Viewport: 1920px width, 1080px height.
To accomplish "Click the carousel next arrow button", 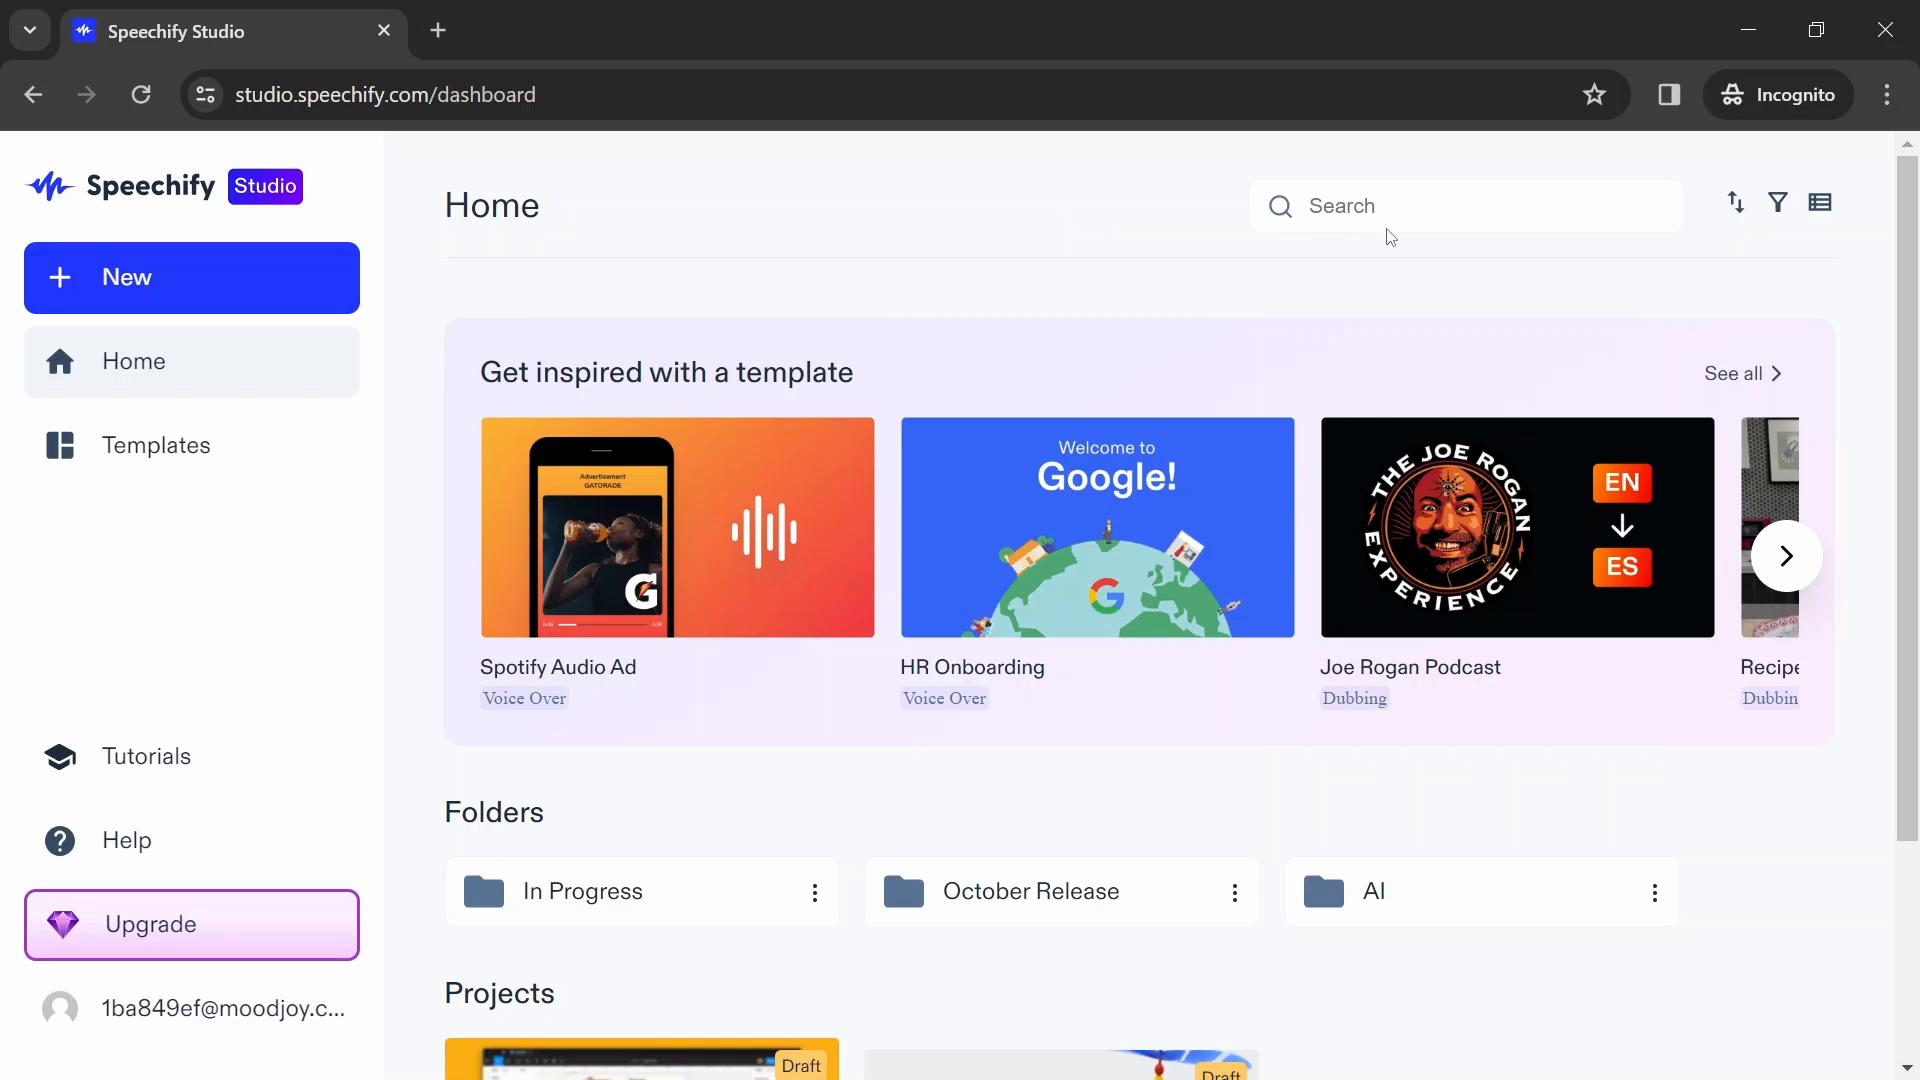I will pos(1787,554).
